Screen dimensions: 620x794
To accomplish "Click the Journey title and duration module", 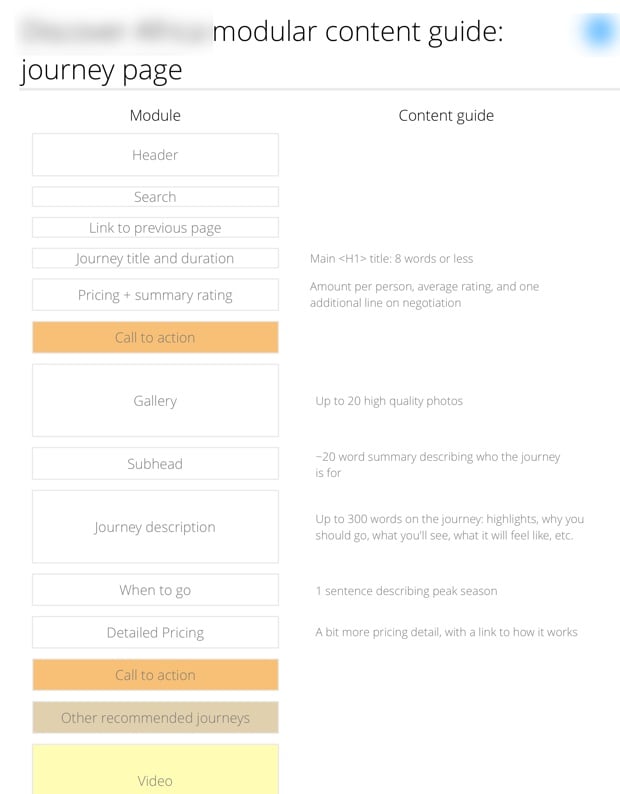I will click(155, 258).
